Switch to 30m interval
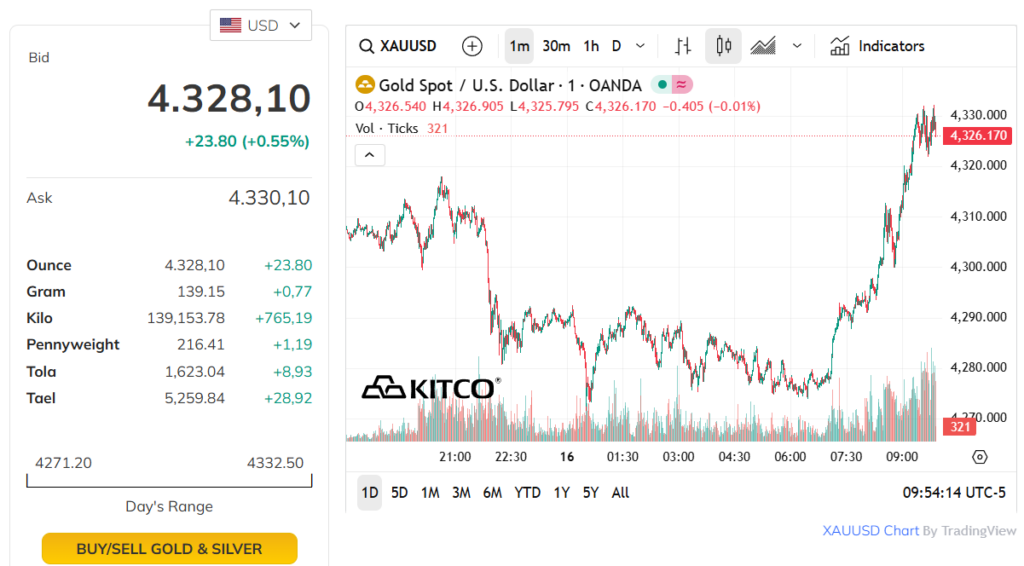Viewport: 1024px width, 566px height. 556,46
